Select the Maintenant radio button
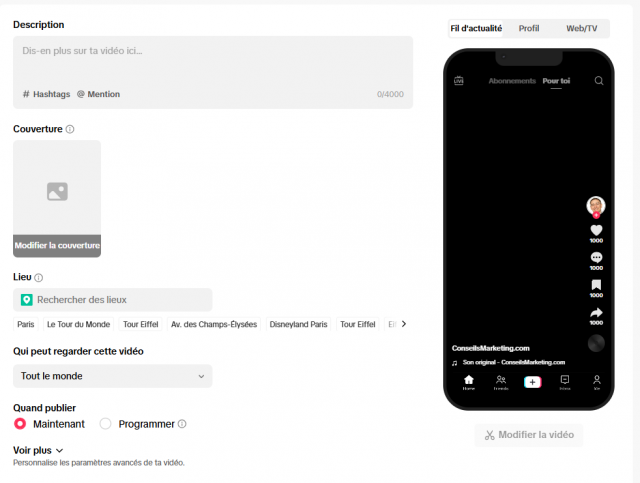 point(20,424)
